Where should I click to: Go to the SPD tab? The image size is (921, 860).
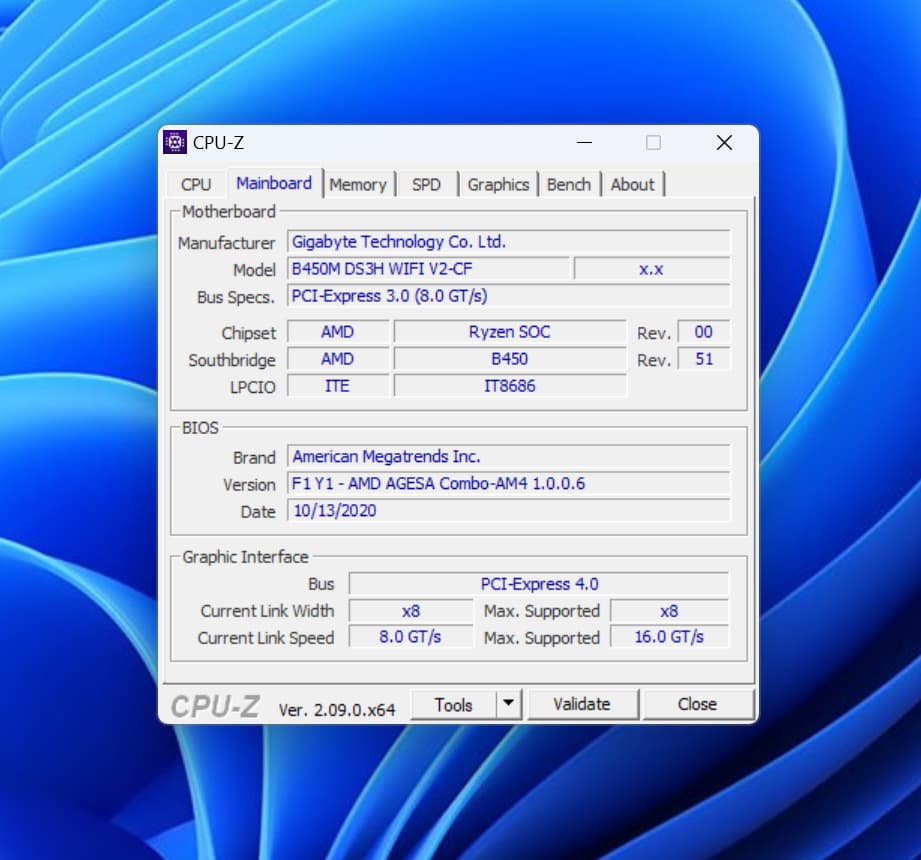[x=426, y=184]
